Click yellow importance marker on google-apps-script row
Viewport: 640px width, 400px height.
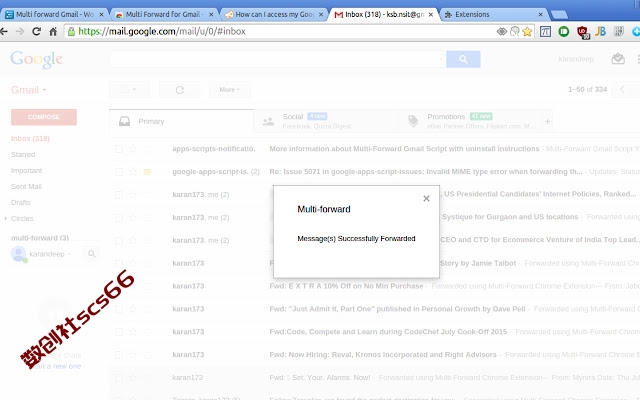point(147,172)
